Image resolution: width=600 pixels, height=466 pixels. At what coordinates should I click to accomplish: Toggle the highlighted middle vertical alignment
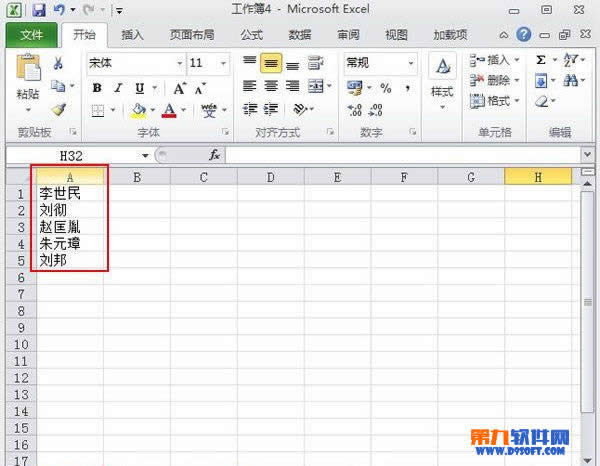(x=271, y=63)
